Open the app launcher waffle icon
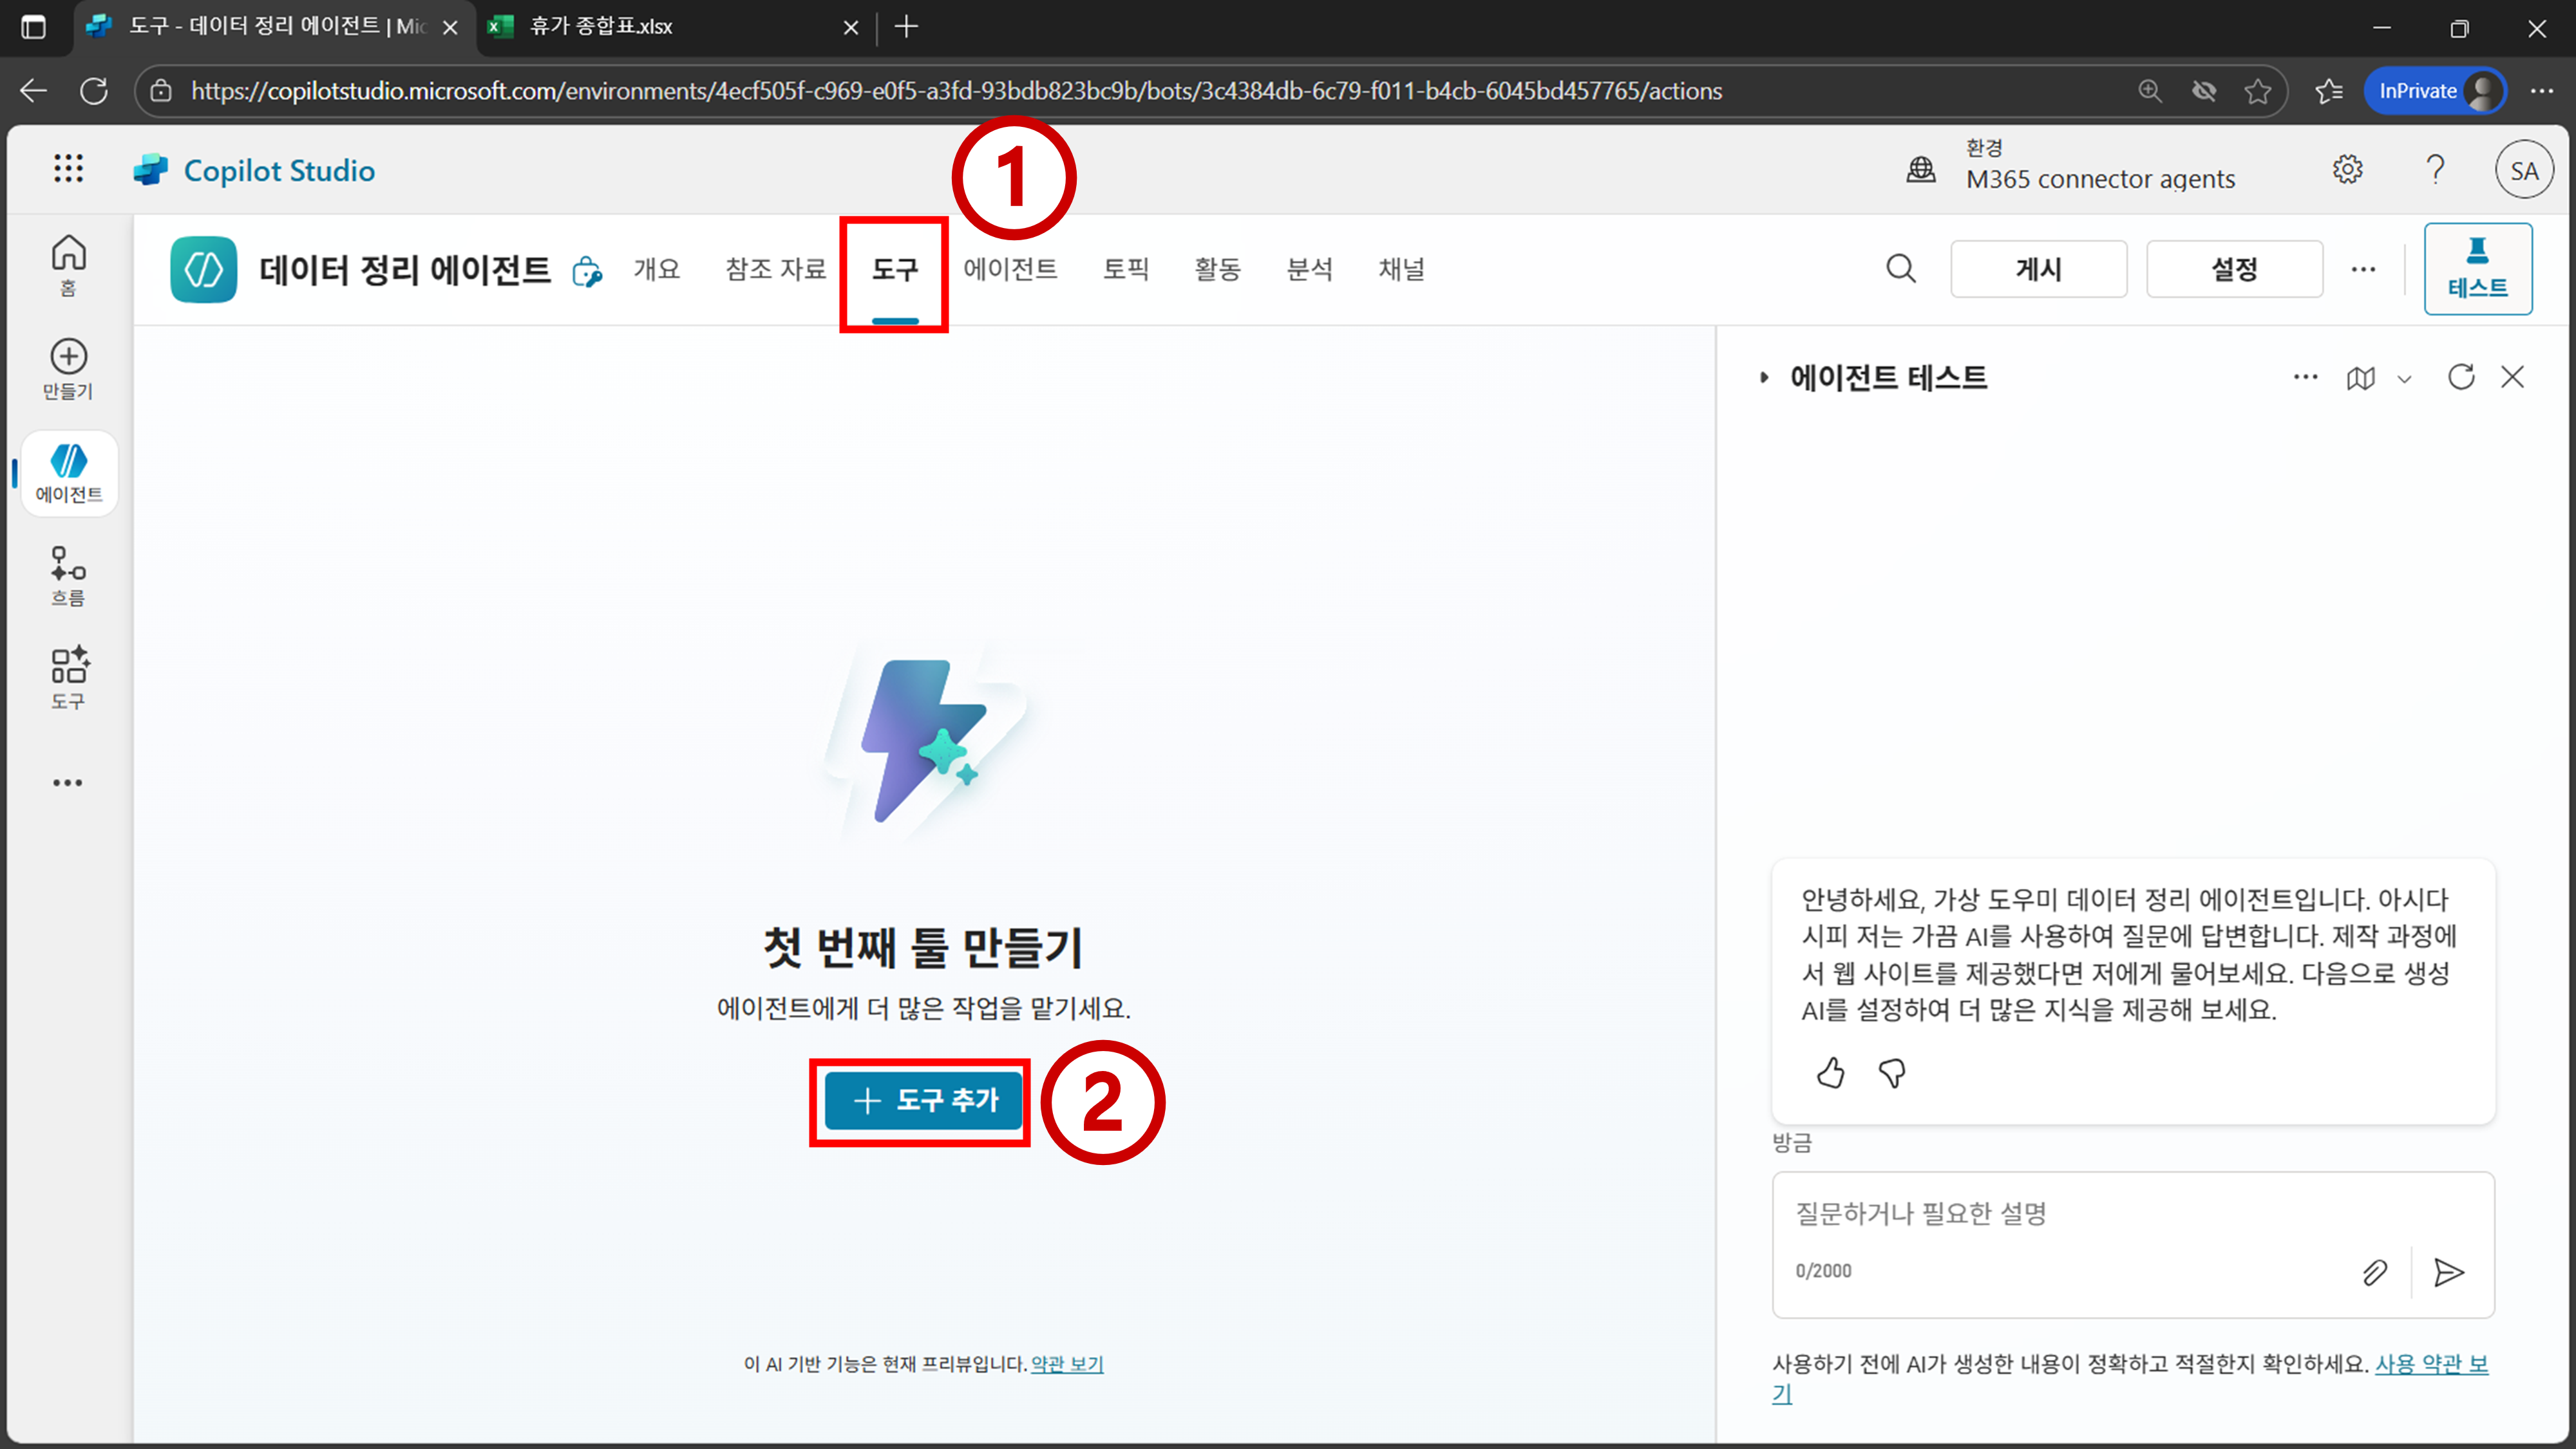 tap(68, 169)
